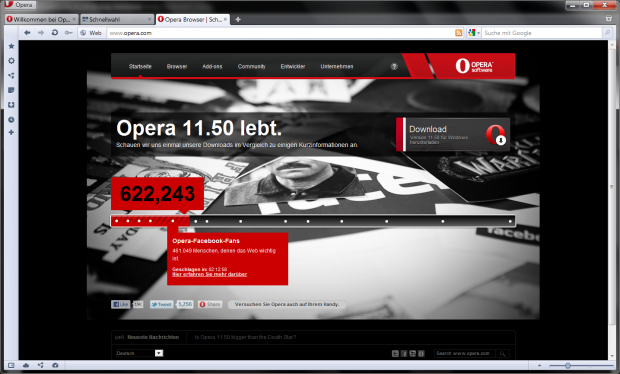Click the Opera Software logo
620x374 pixels.
point(474,66)
